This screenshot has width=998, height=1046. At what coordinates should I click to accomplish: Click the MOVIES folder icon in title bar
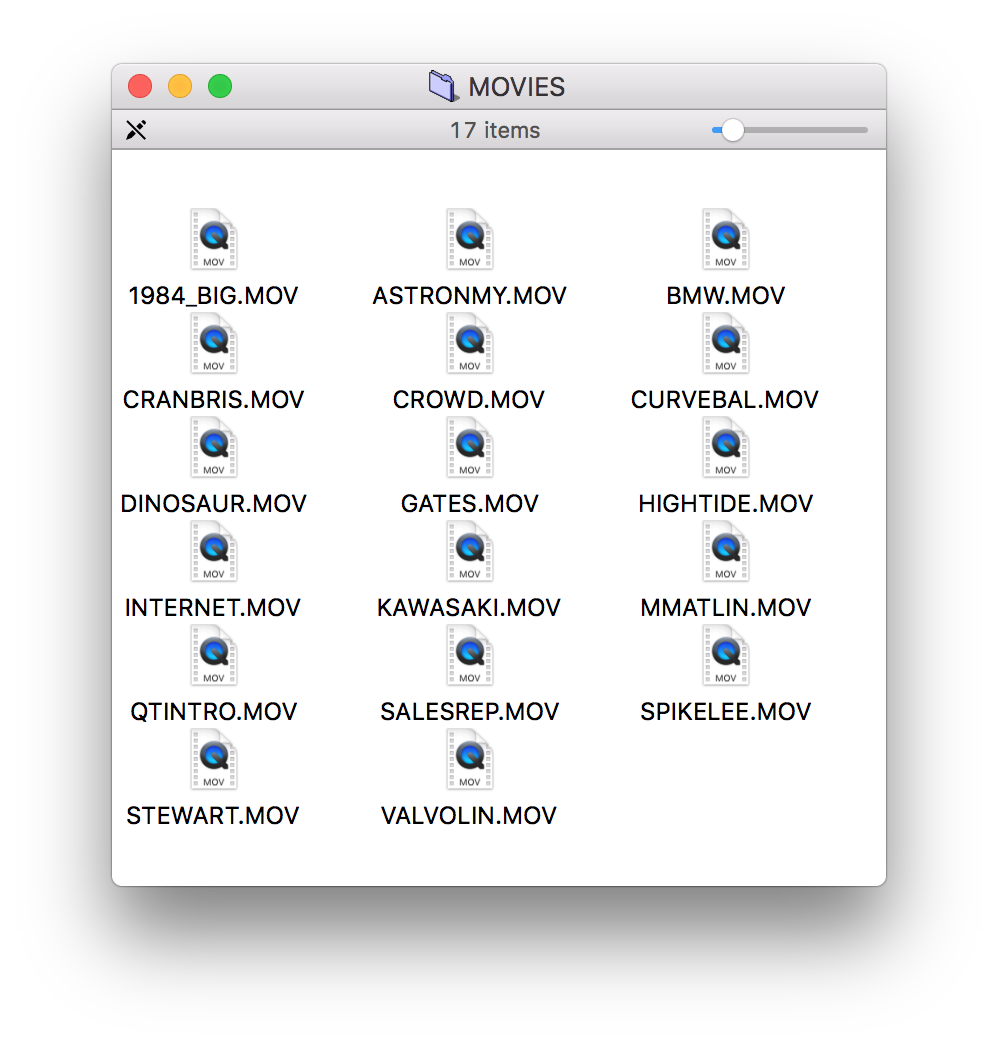pyautogui.click(x=443, y=87)
